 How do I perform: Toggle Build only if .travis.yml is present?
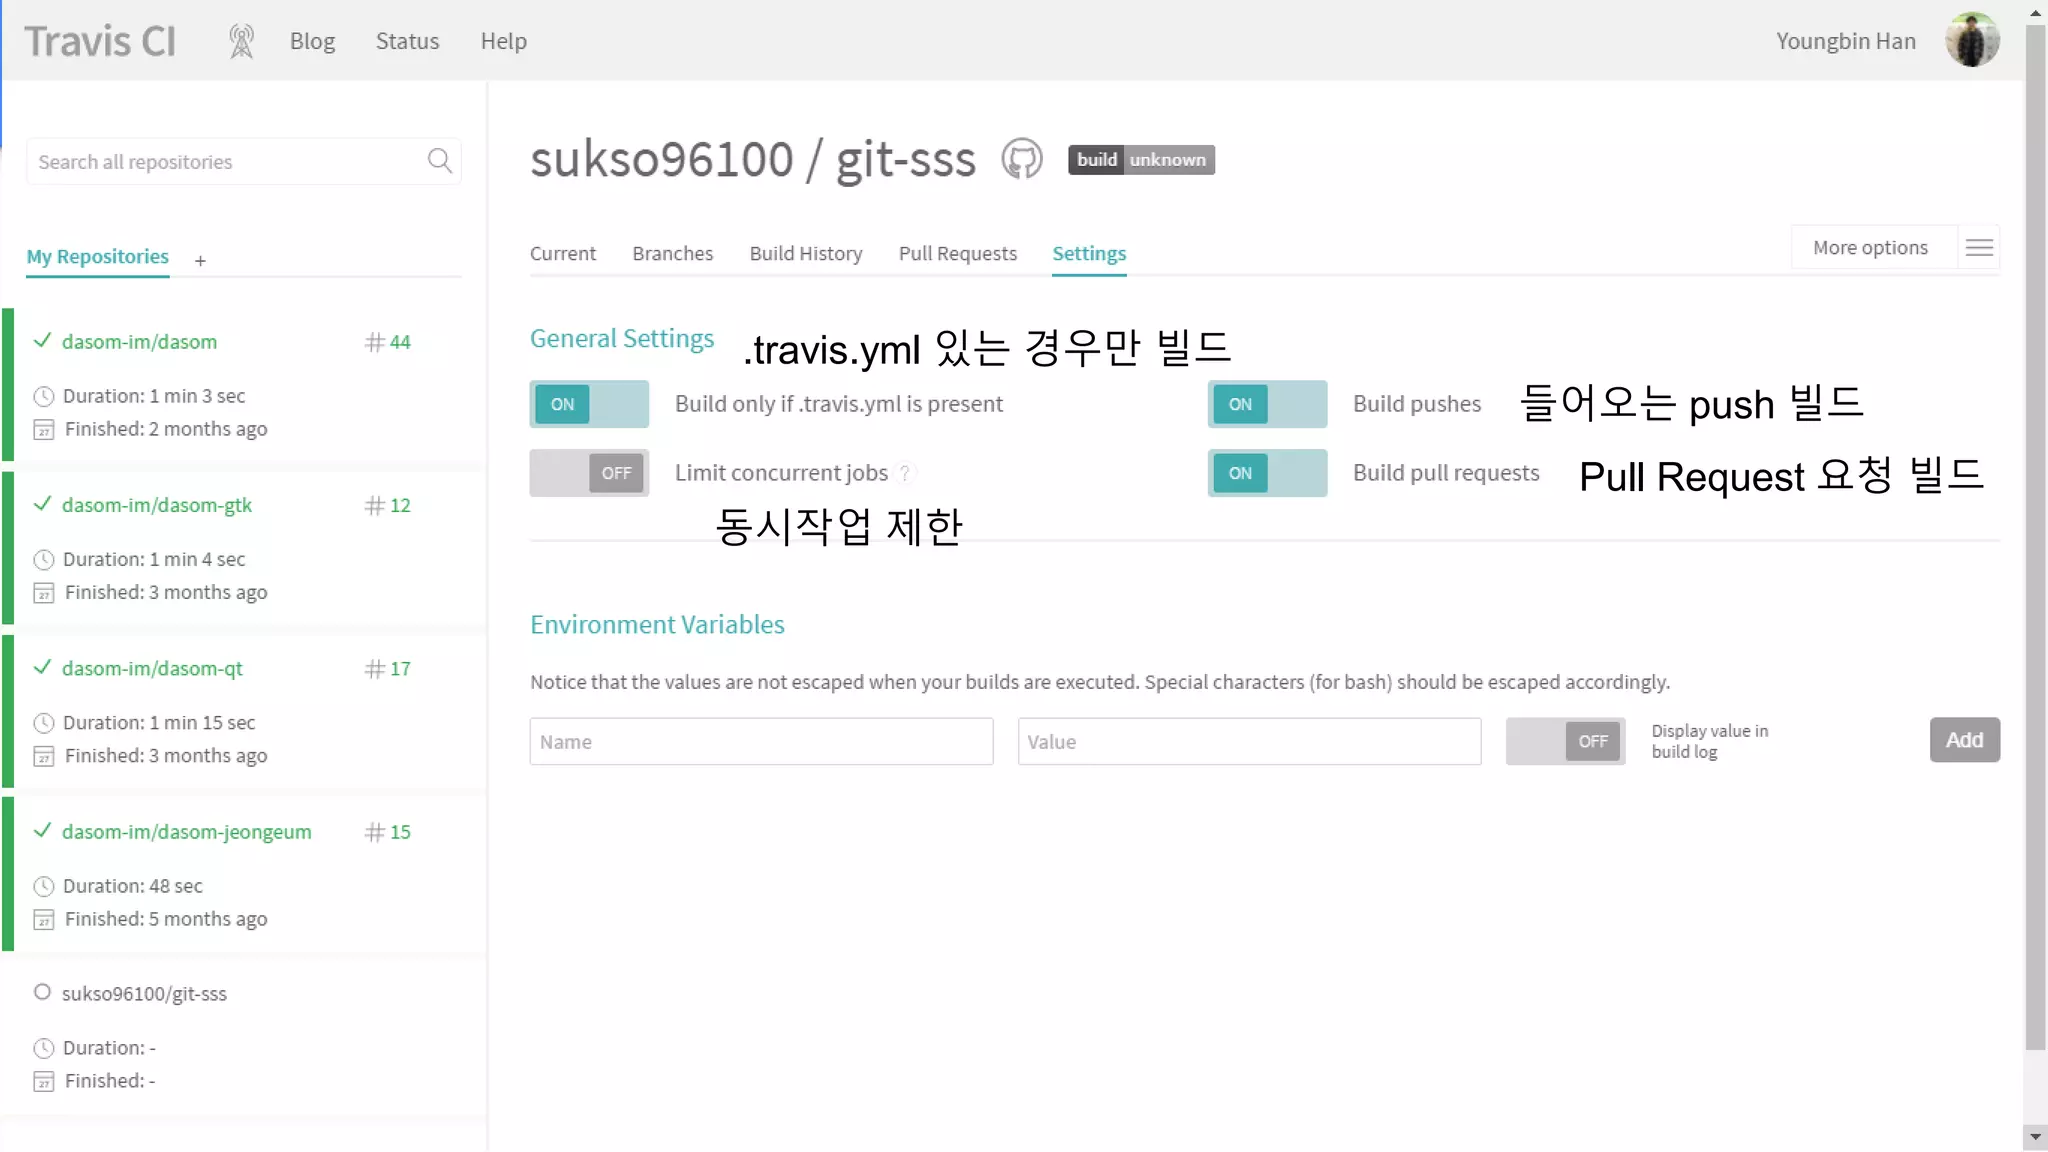click(589, 404)
